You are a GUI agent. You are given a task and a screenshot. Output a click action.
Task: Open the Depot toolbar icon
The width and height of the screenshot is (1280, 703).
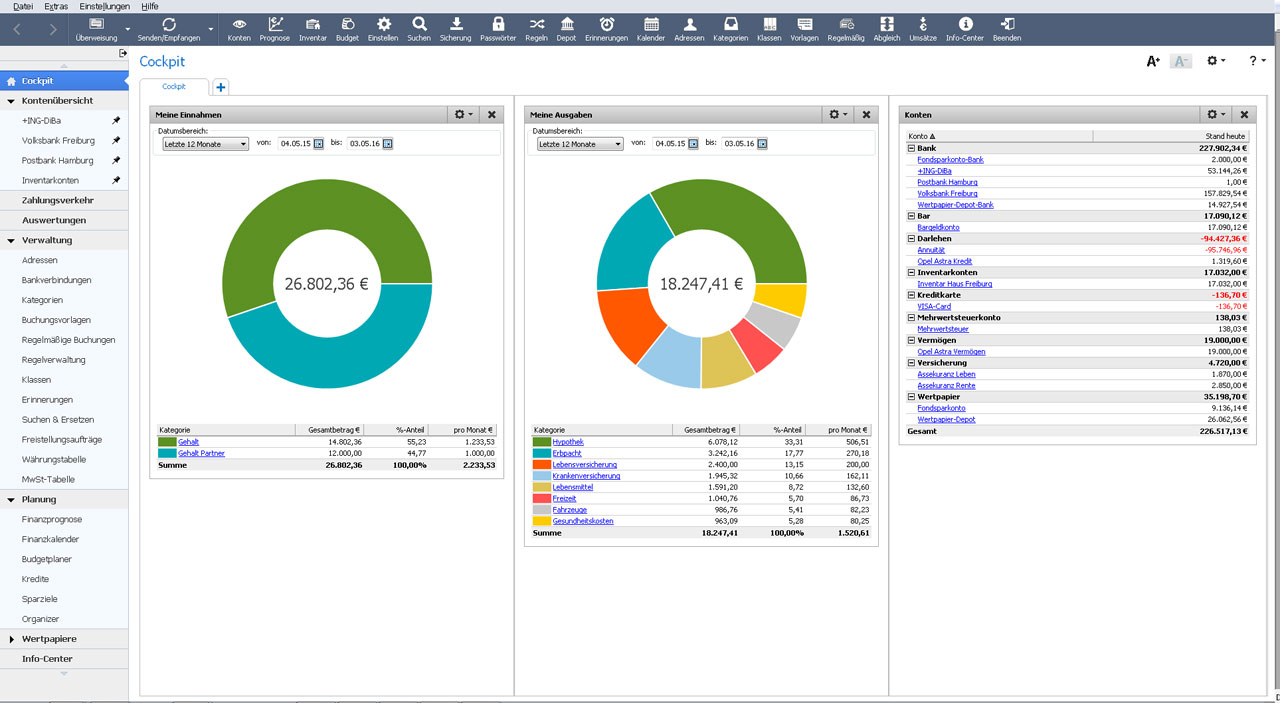pyautogui.click(x=566, y=28)
